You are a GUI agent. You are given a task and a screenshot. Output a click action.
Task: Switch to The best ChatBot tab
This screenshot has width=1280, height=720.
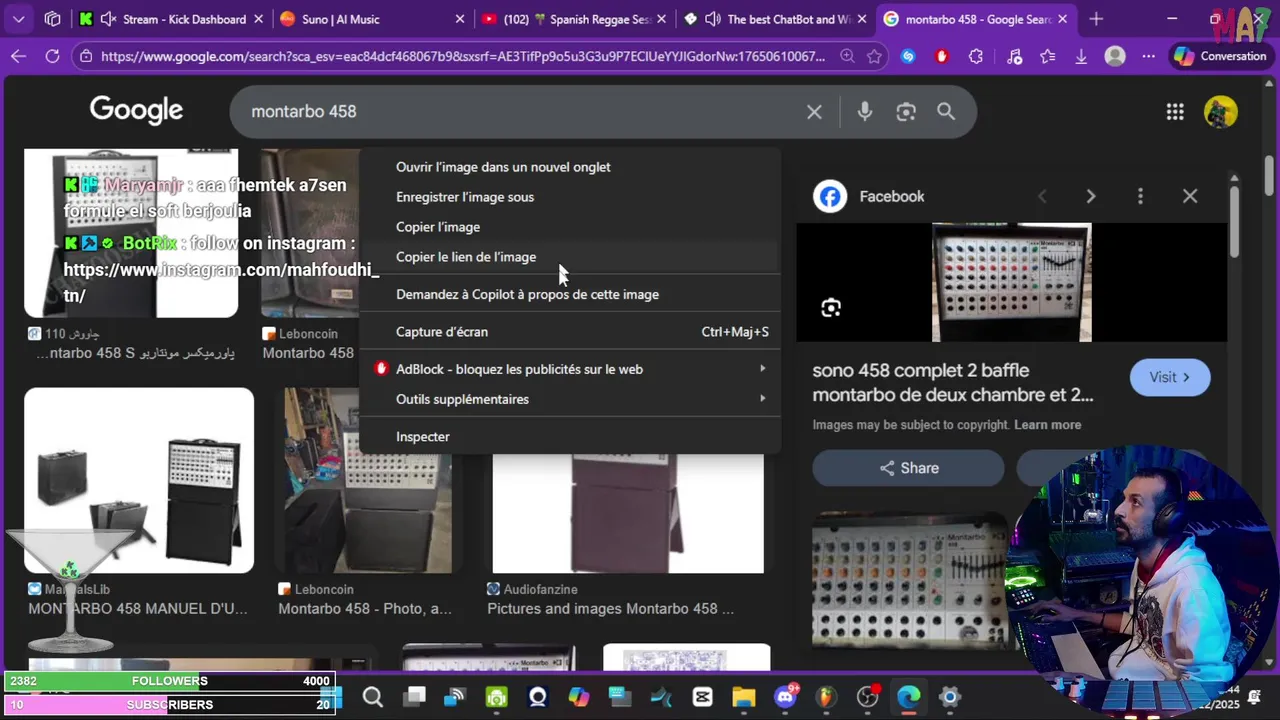(774, 19)
